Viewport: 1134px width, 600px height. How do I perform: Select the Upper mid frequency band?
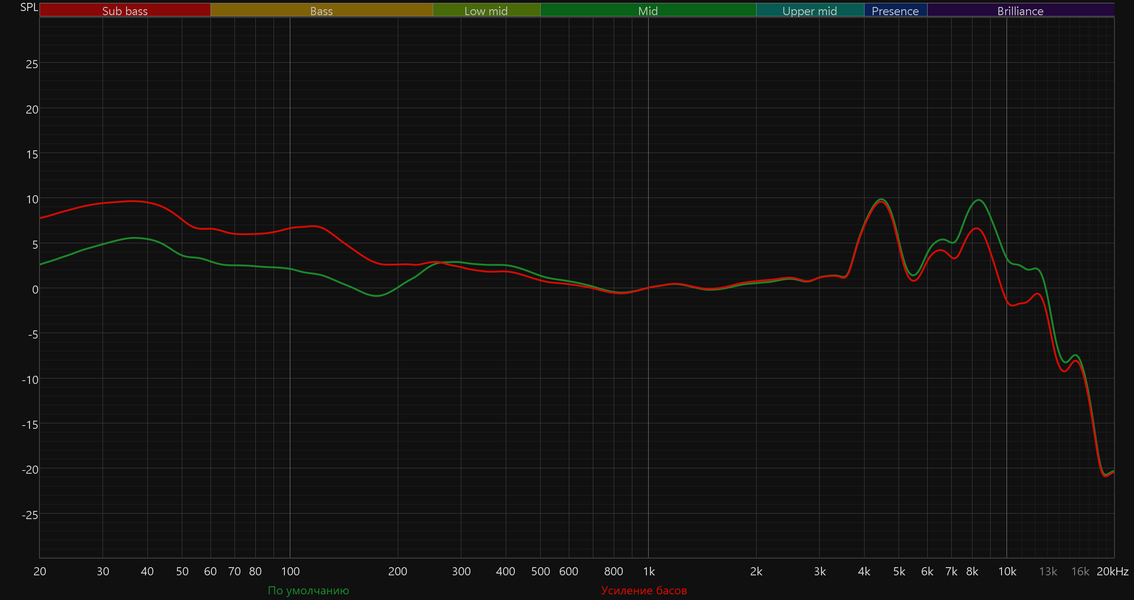tap(810, 11)
